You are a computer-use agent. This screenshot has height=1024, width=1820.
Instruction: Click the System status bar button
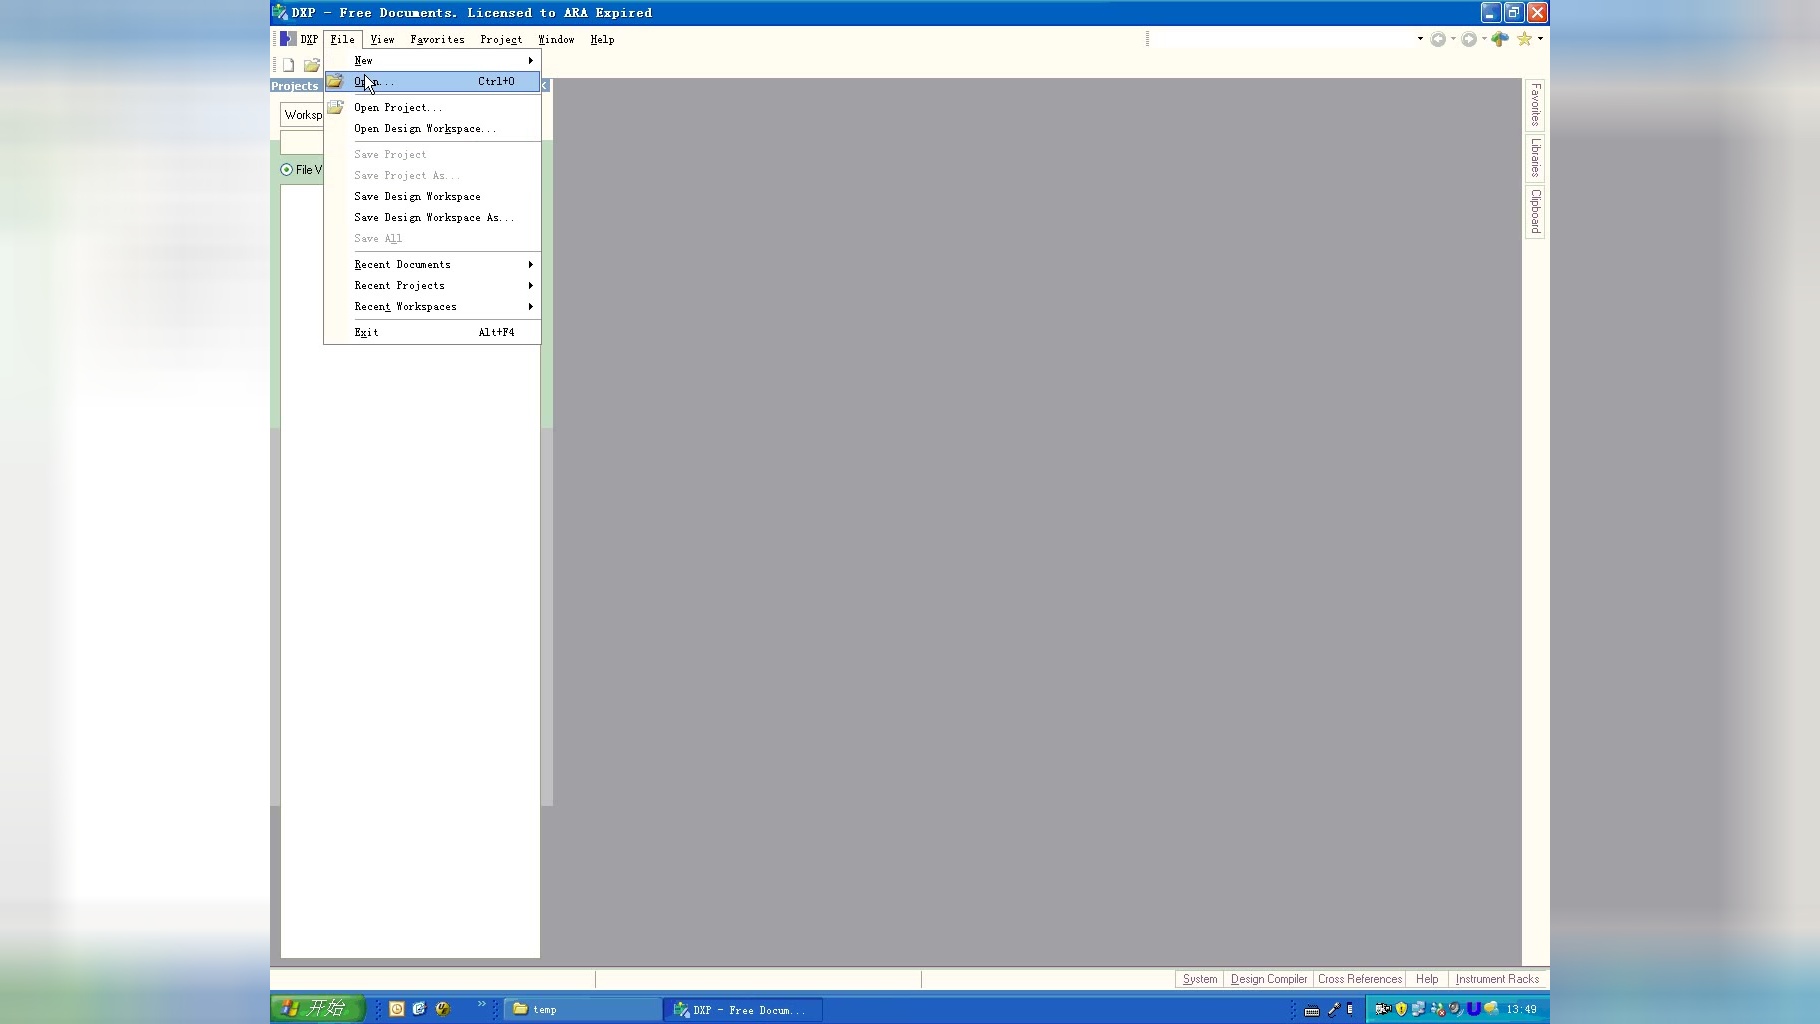(x=1200, y=980)
